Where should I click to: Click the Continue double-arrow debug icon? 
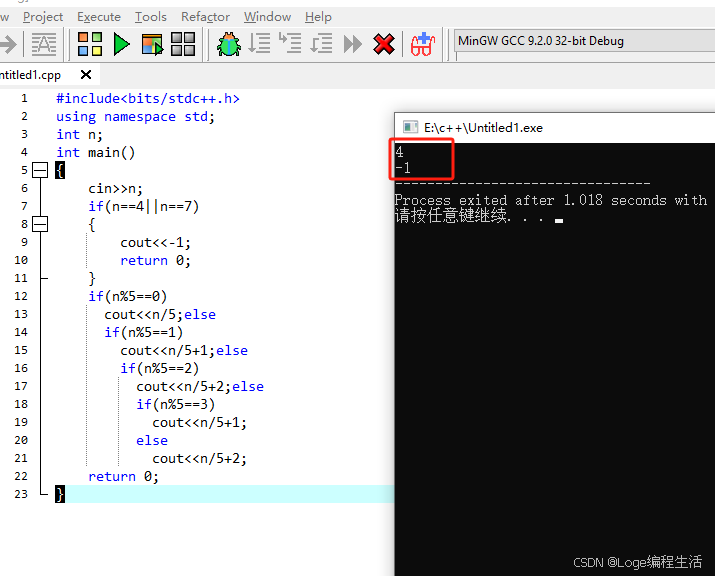pos(352,44)
